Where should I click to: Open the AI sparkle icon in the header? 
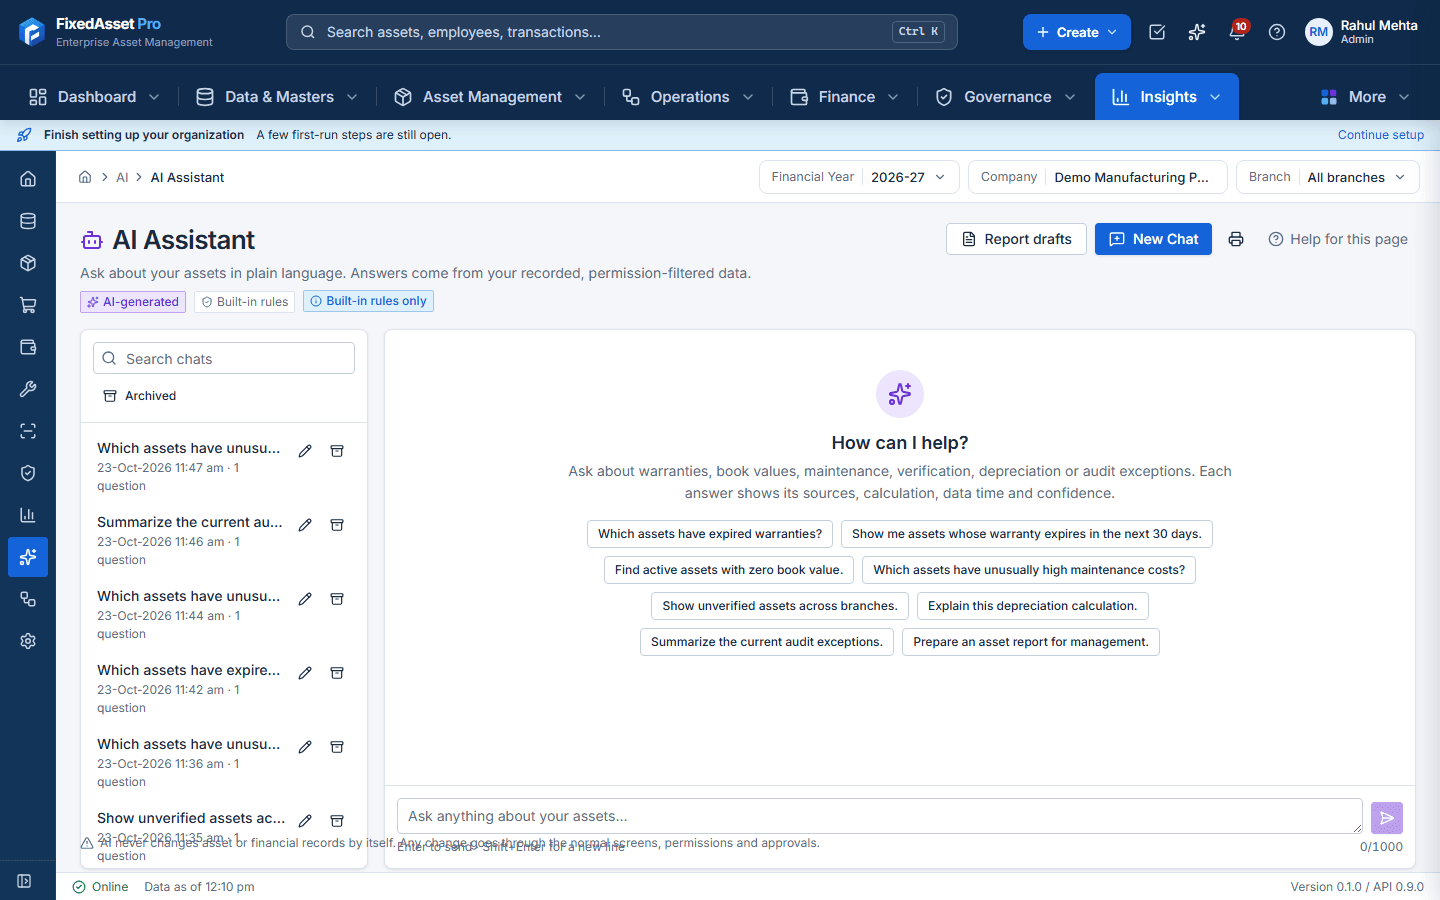(1197, 32)
